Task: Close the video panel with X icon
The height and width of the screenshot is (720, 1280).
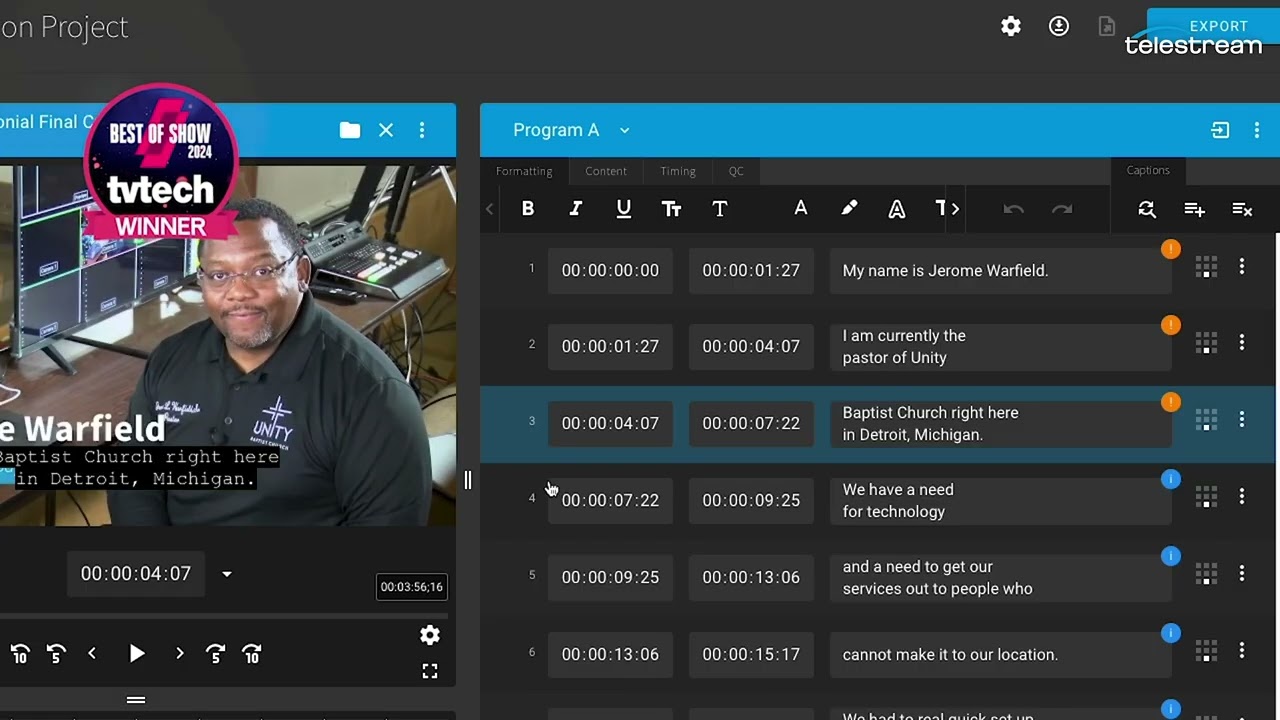Action: pos(386,130)
